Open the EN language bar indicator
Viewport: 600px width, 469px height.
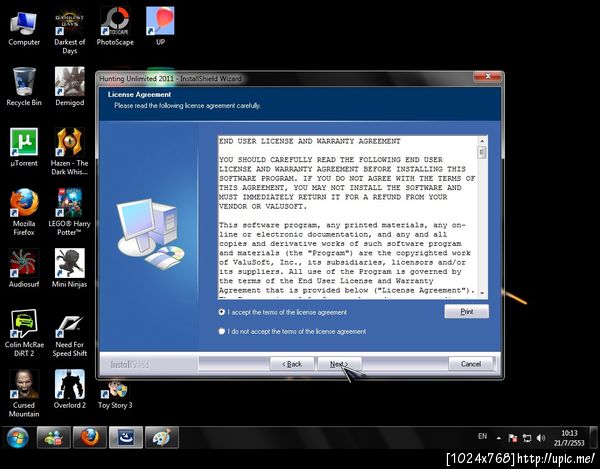tap(482, 436)
